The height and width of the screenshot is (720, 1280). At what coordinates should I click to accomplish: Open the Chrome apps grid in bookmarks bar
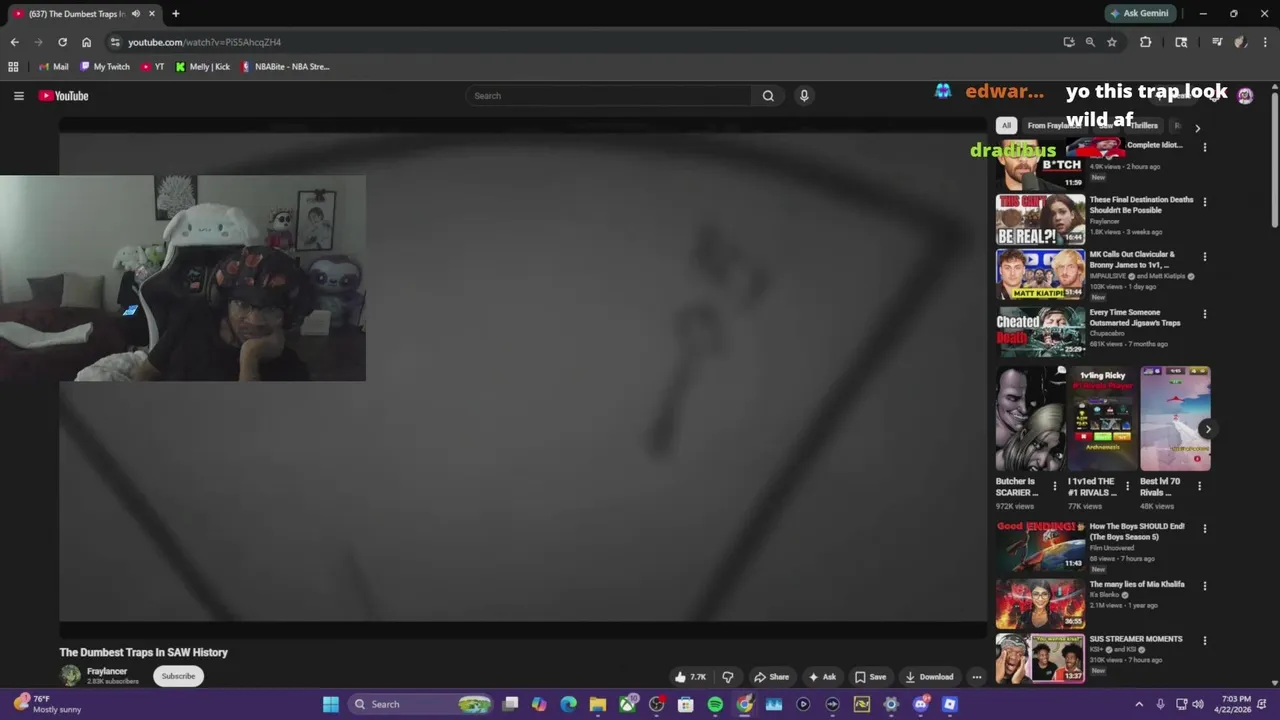(x=13, y=67)
